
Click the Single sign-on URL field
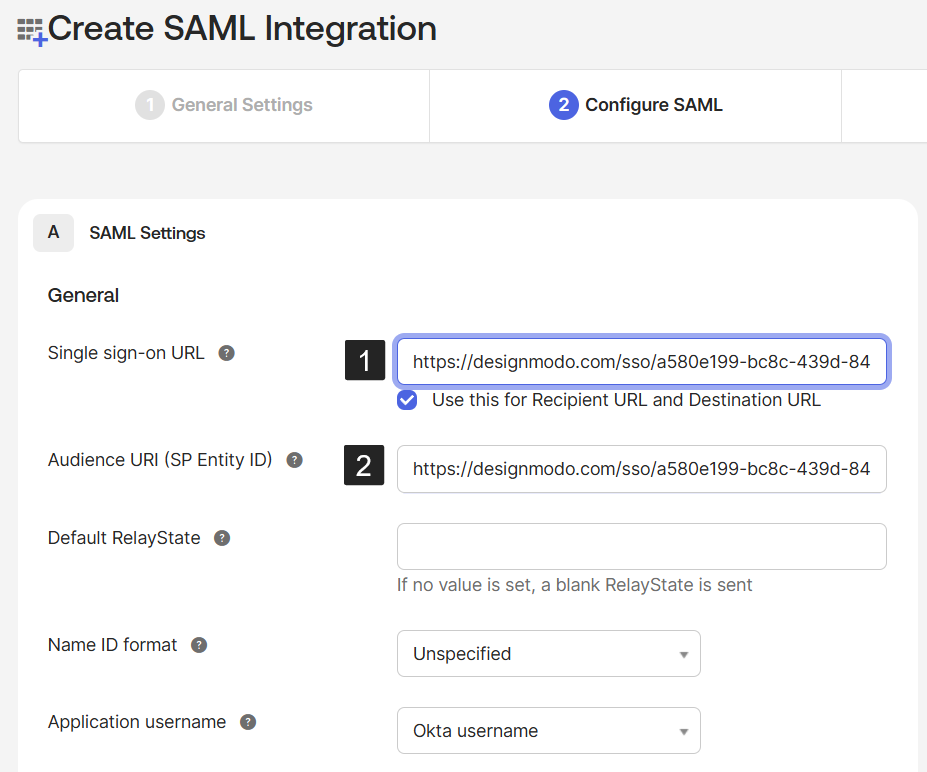(x=641, y=361)
